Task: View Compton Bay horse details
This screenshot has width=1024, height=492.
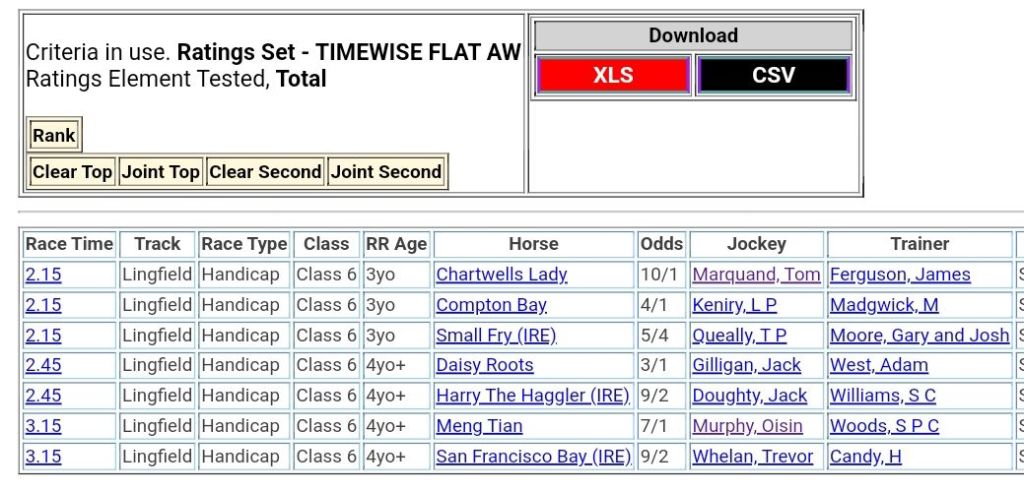Action: coord(491,305)
